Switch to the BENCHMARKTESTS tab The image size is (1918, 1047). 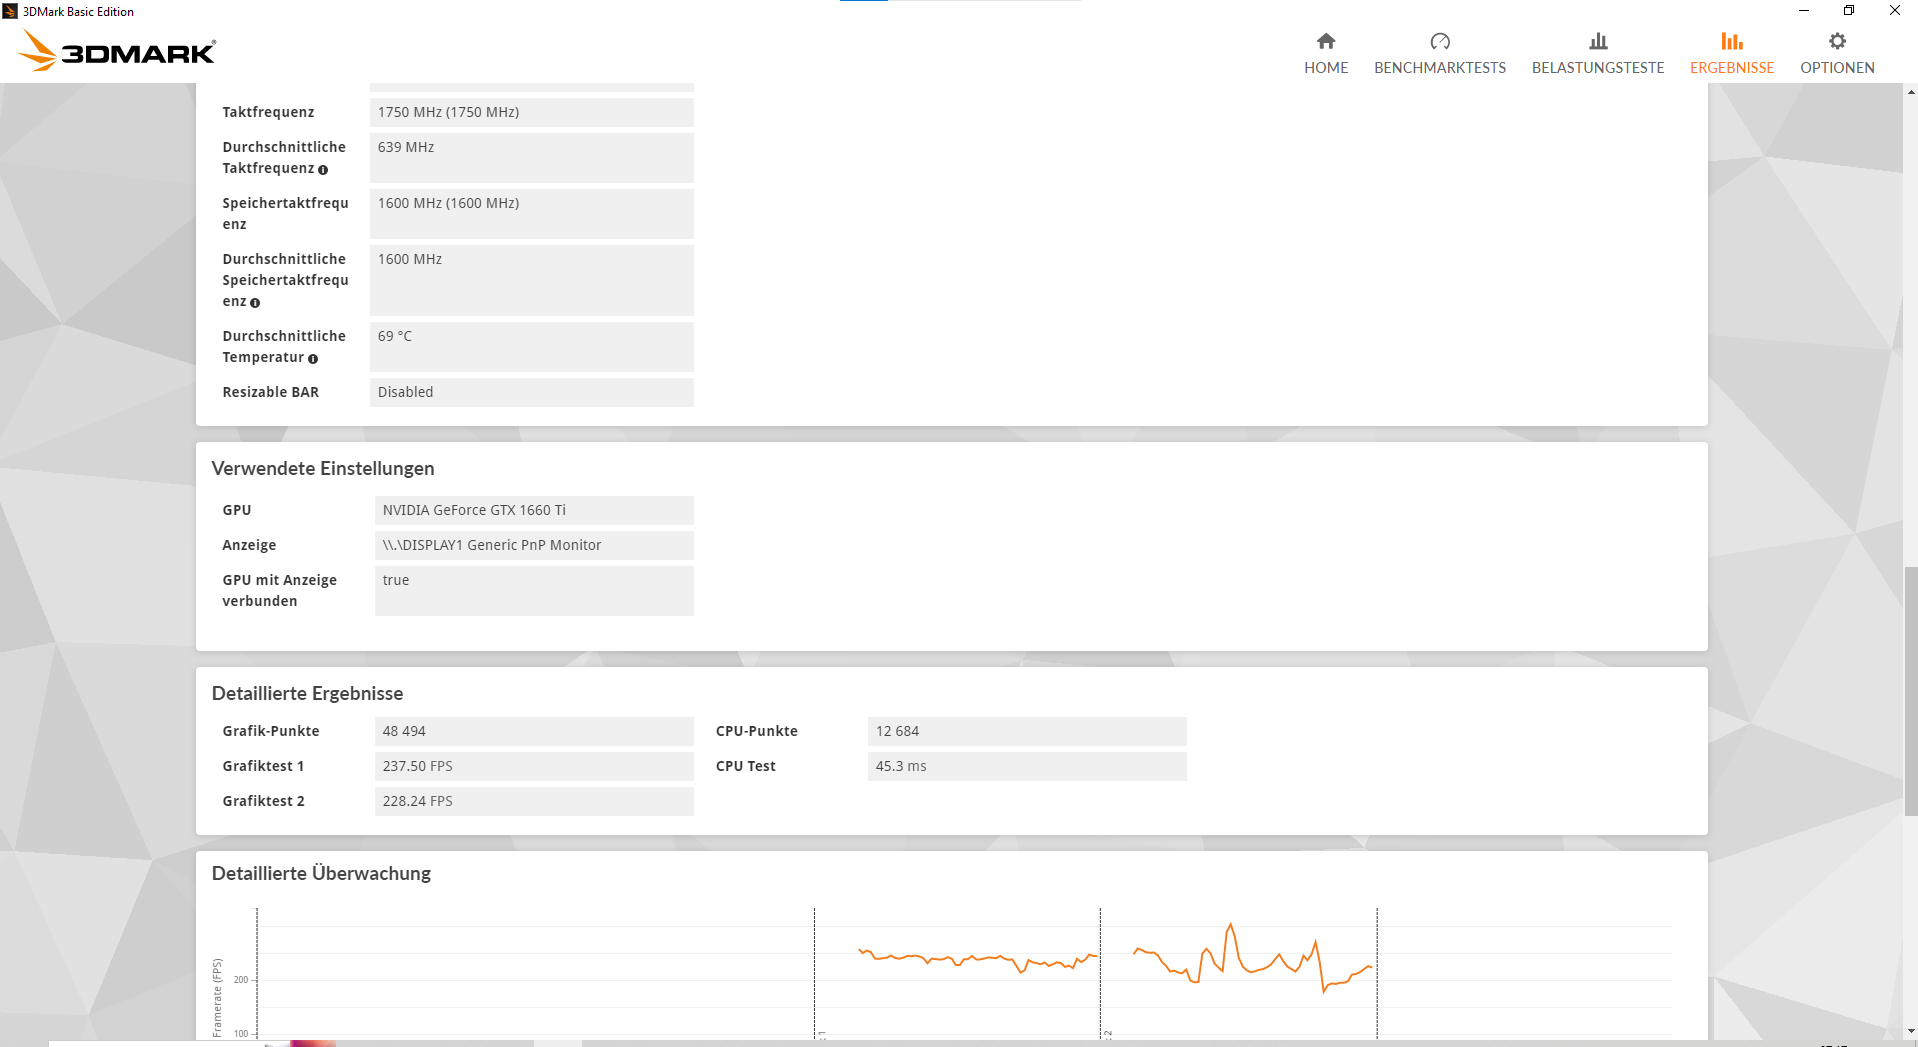tap(1440, 68)
